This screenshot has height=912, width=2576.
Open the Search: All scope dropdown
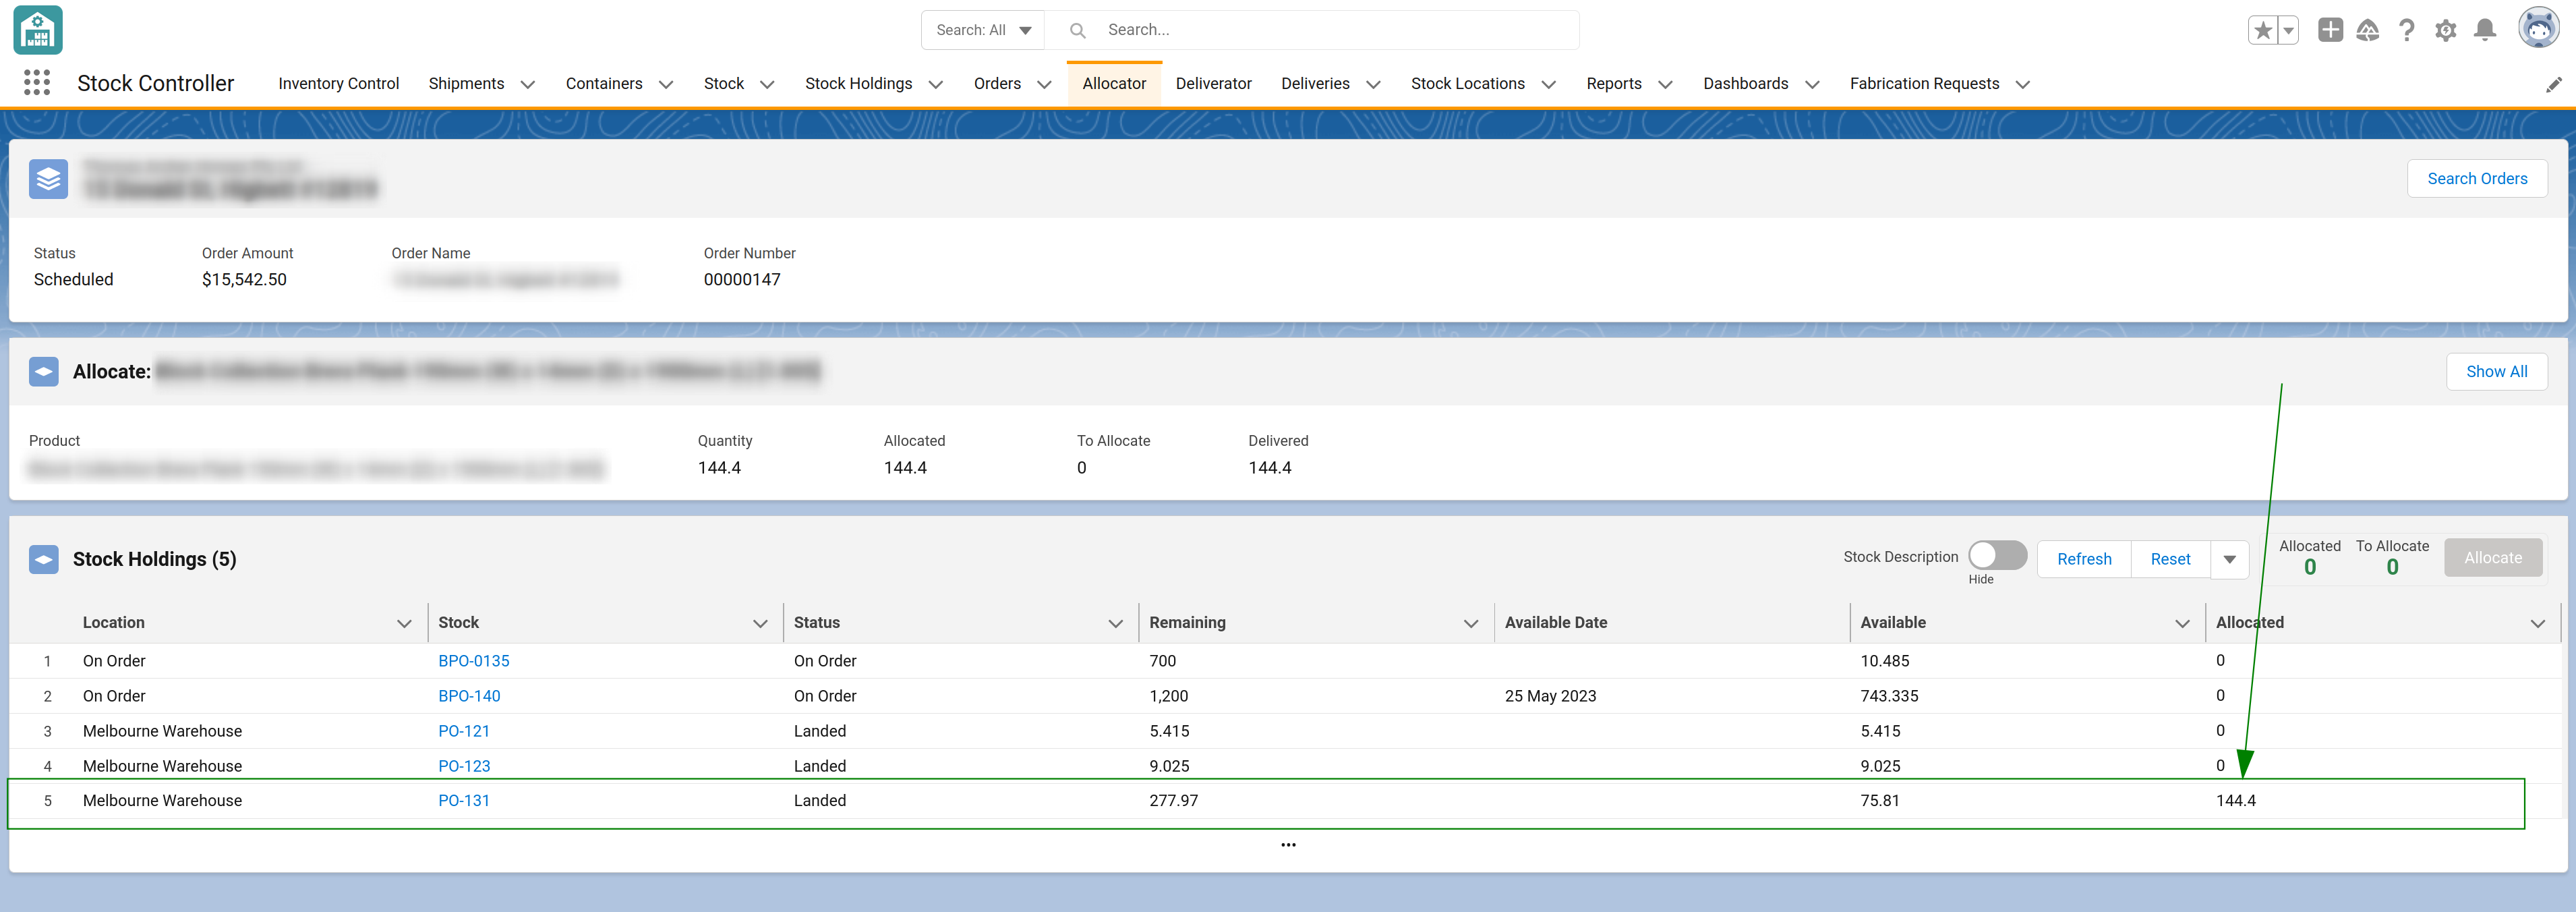pos(983,30)
